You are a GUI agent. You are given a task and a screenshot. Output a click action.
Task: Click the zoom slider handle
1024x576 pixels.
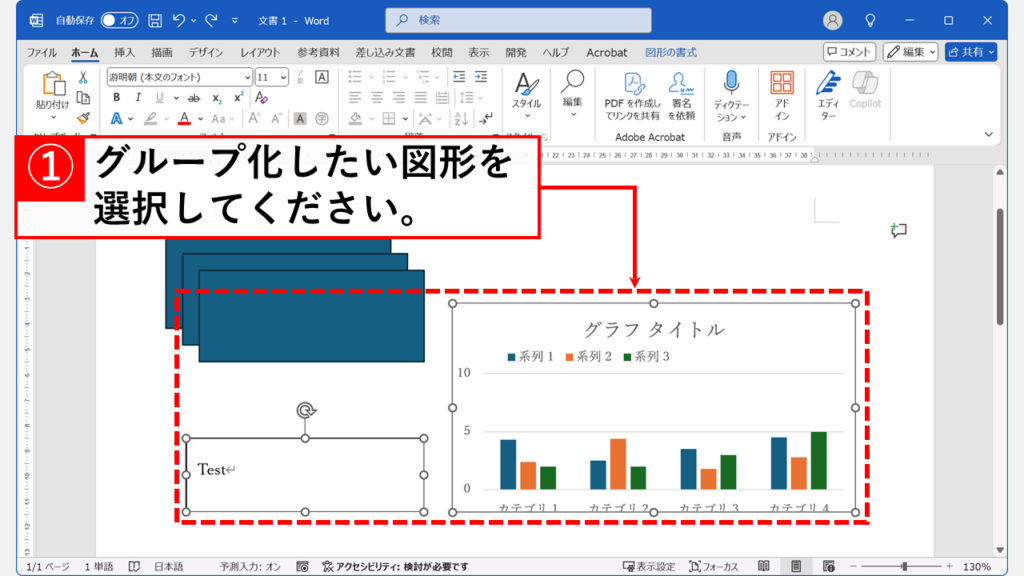[x=904, y=566]
